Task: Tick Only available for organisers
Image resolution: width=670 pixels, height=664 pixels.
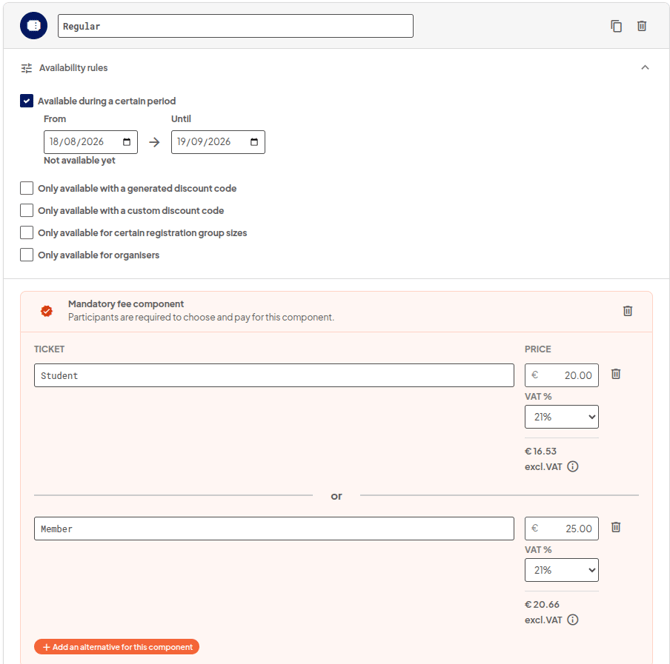Action: click(26, 255)
